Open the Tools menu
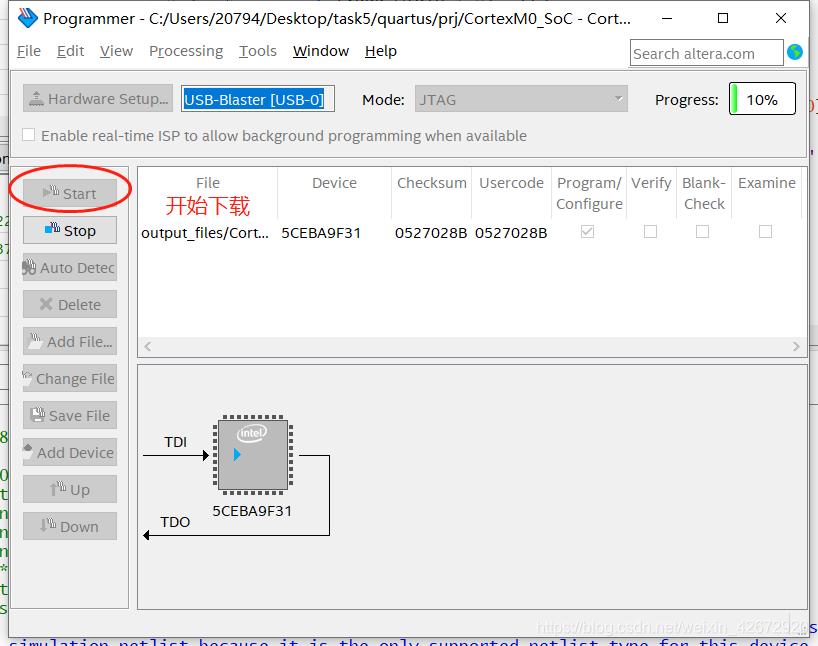This screenshot has width=818, height=646. [x=258, y=51]
